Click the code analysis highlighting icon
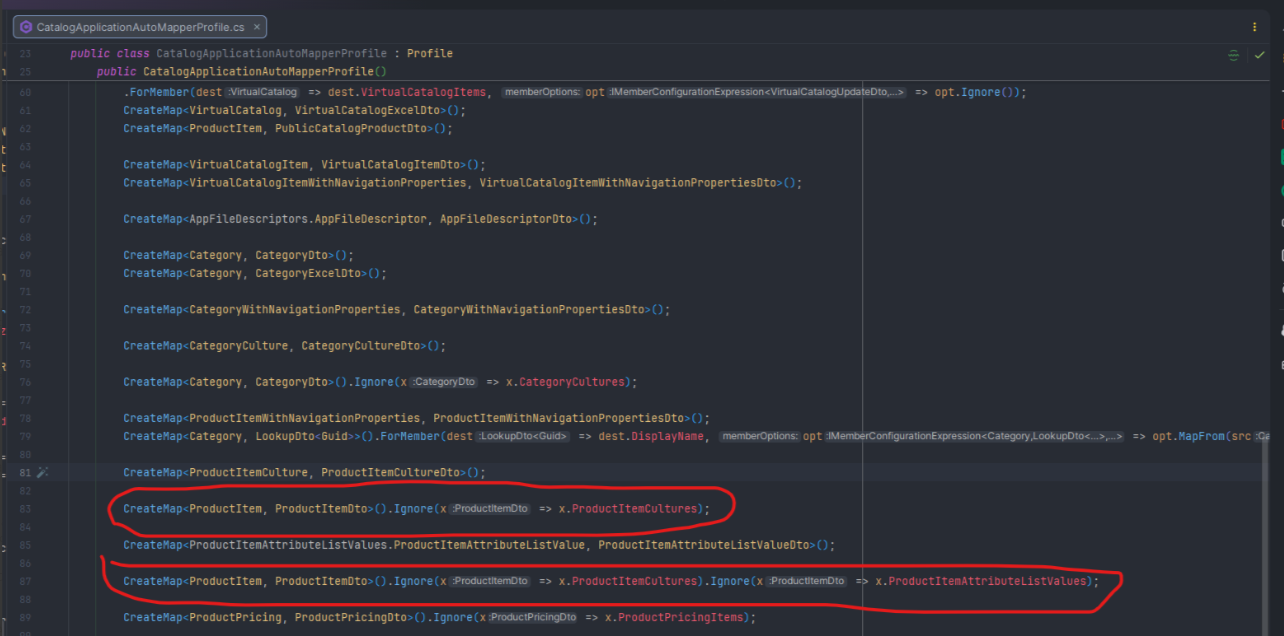 click(x=1234, y=55)
